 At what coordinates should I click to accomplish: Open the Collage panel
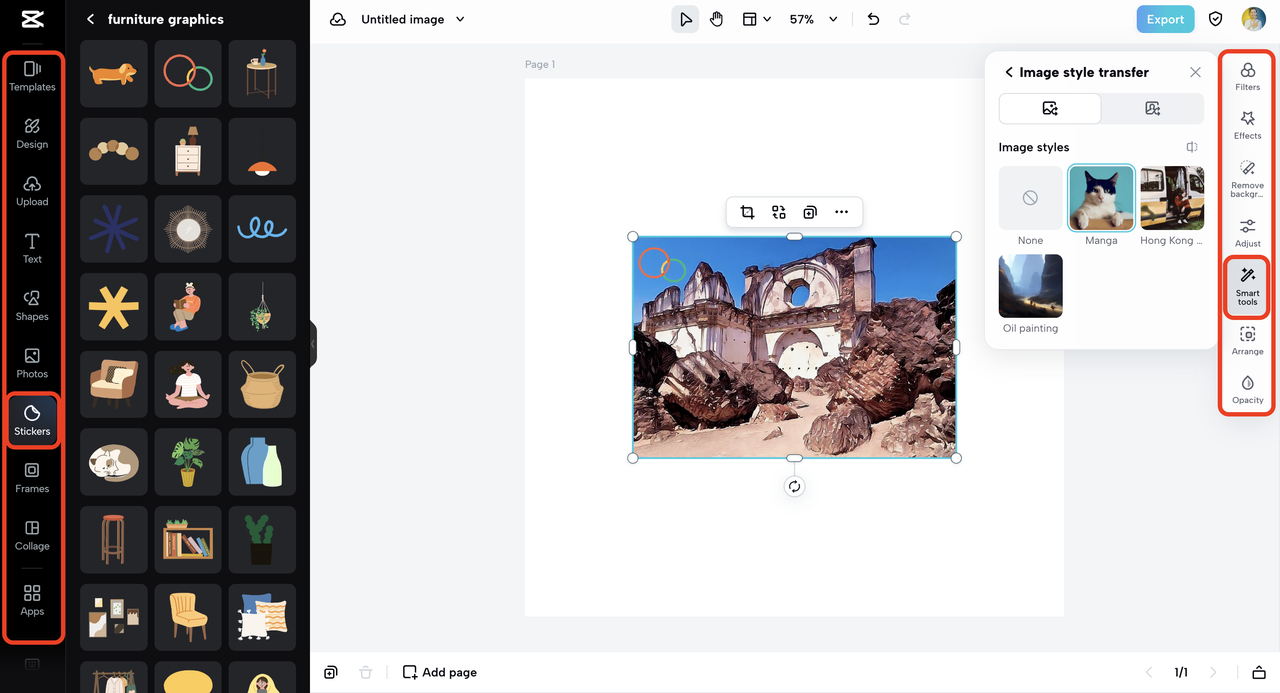(x=32, y=535)
